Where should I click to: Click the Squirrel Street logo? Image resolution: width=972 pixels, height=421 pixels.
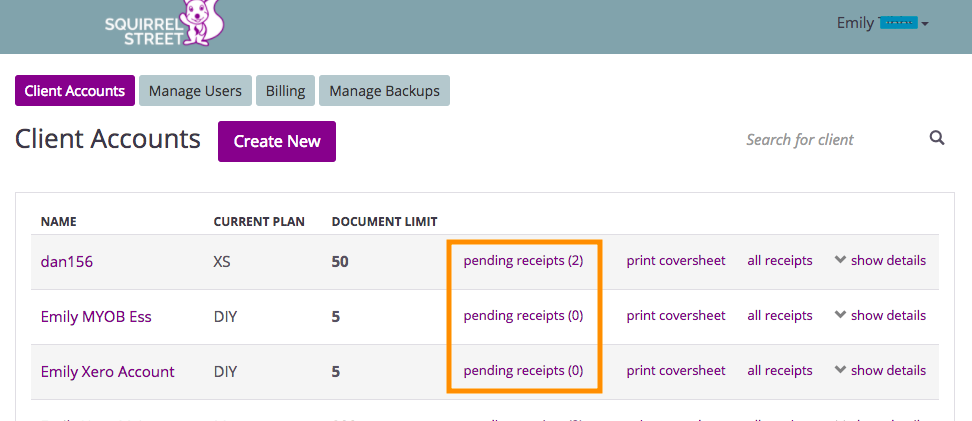click(x=164, y=24)
